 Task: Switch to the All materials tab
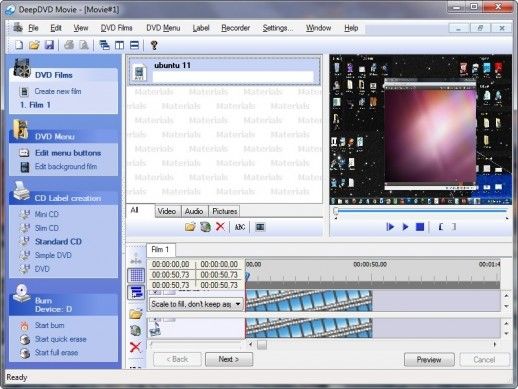click(140, 210)
